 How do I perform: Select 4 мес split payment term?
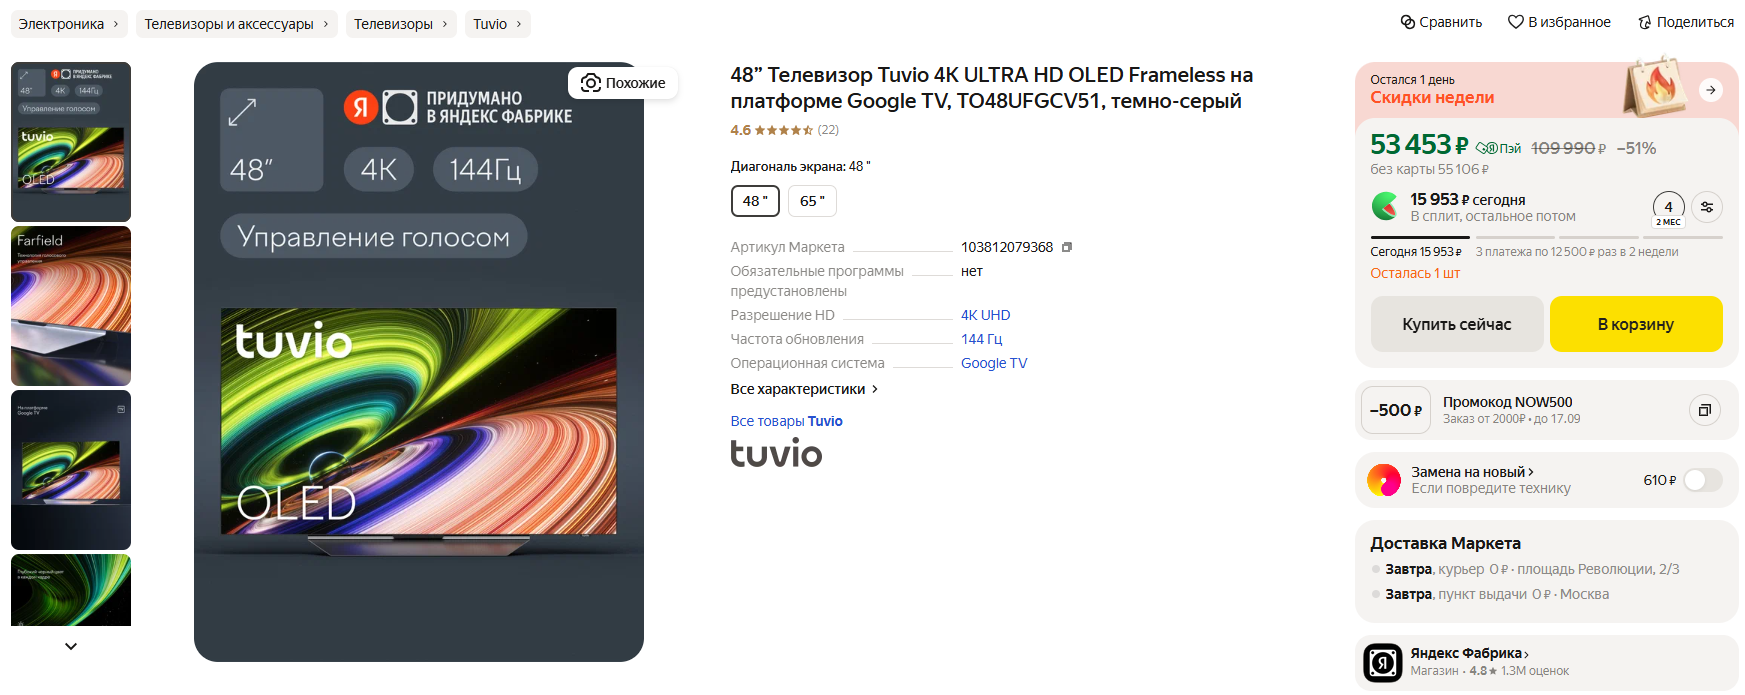pyautogui.click(x=1668, y=210)
